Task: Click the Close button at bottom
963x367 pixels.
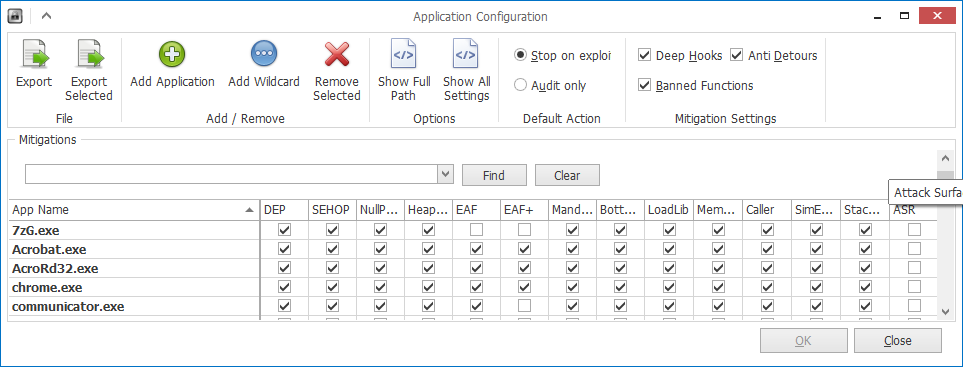Action: click(897, 341)
